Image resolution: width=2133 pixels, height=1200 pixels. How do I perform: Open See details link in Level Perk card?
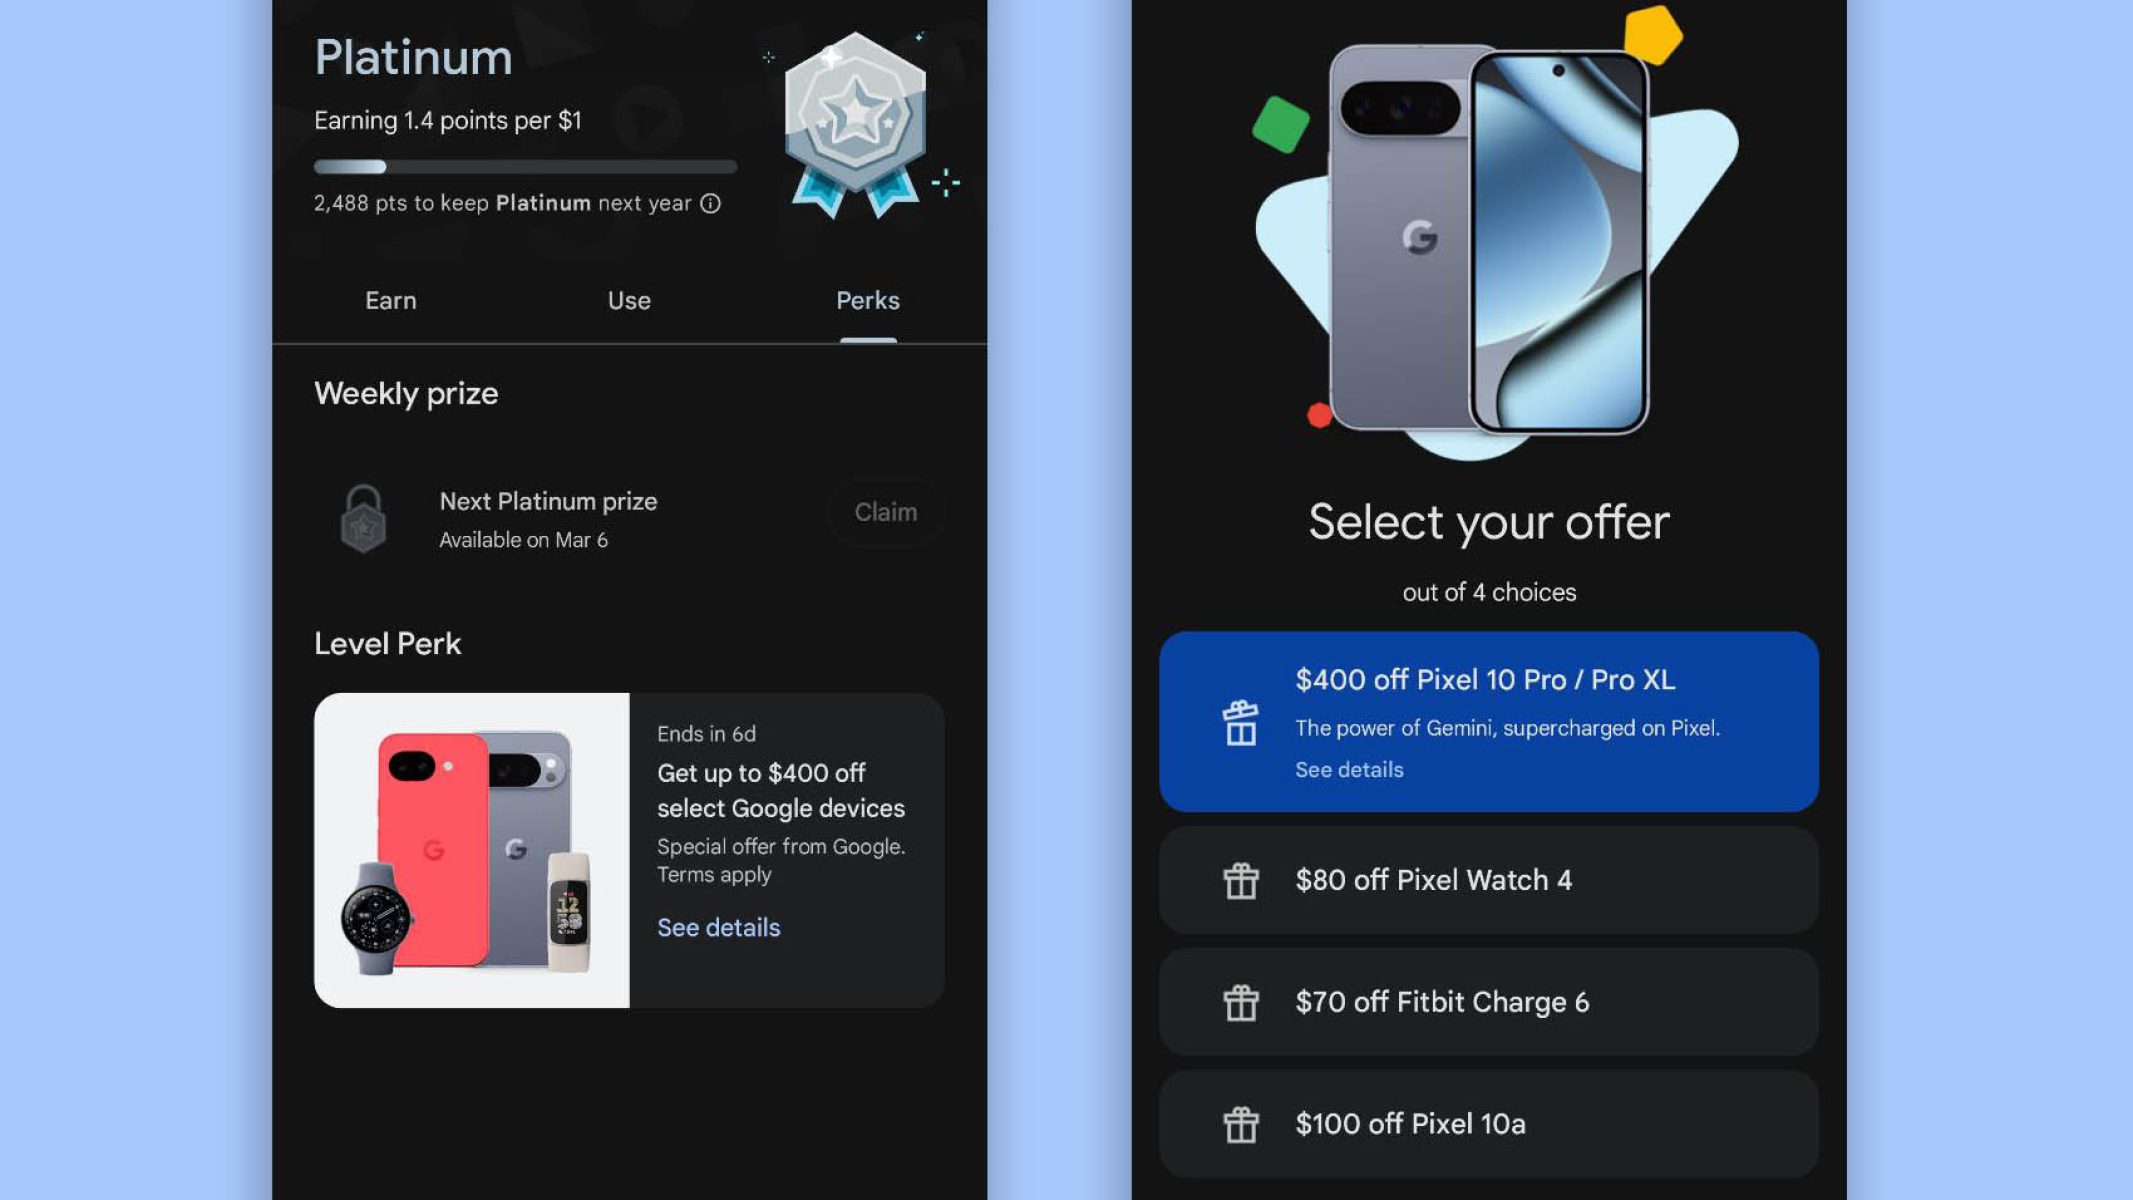tap(718, 928)
